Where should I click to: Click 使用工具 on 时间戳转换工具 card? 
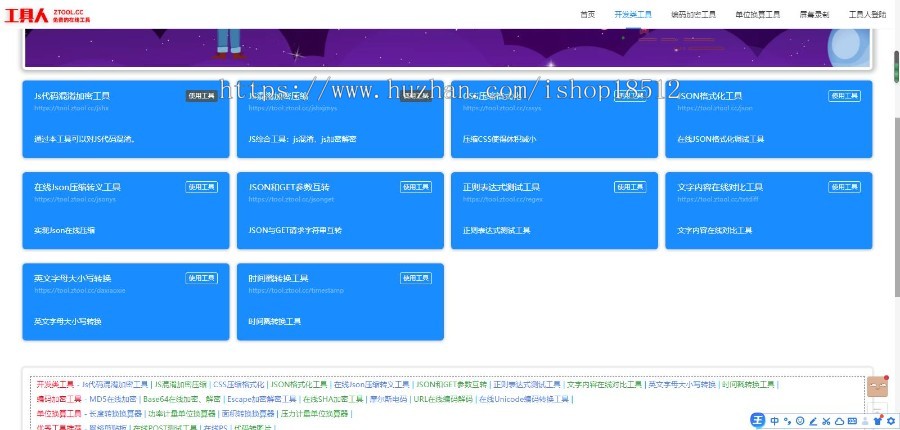[x=416, y=278]
